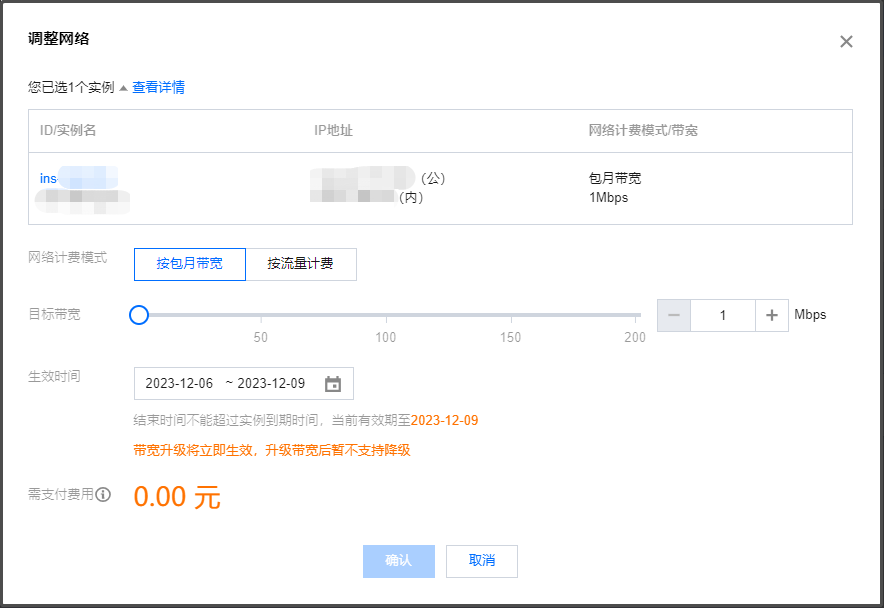Collapse the selected instance triangle arrow

(123, 88)
